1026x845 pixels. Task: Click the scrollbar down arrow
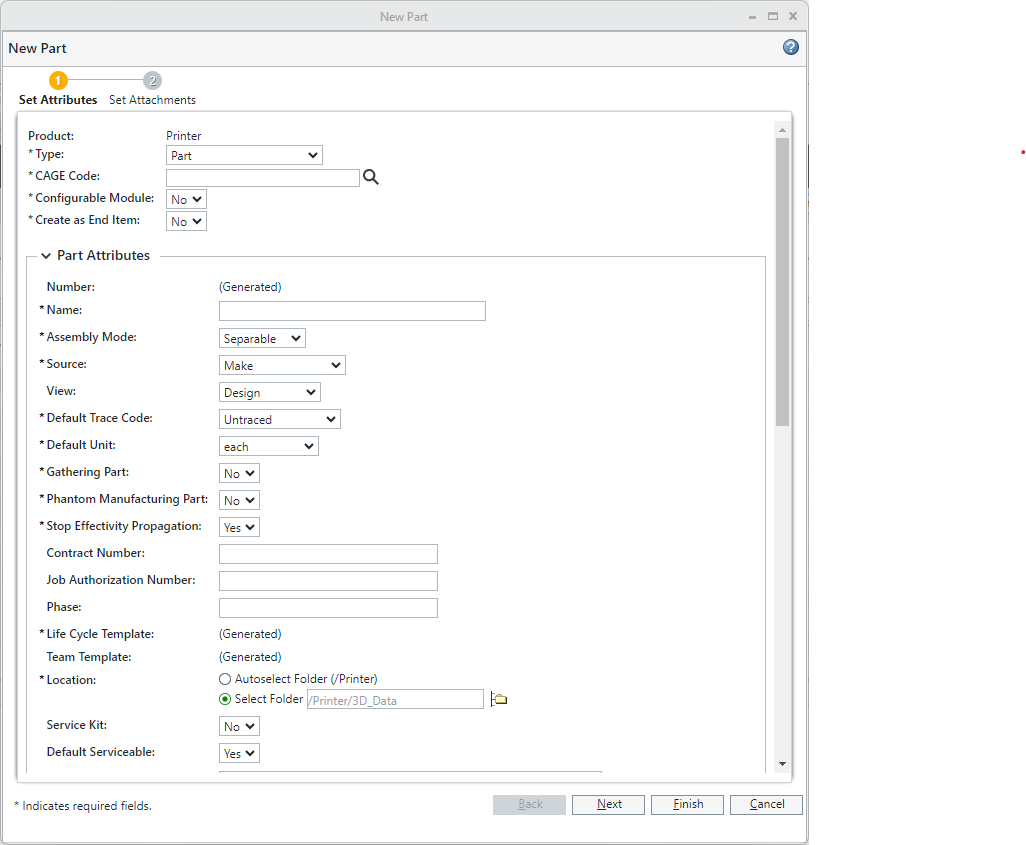tap(783, 764)
